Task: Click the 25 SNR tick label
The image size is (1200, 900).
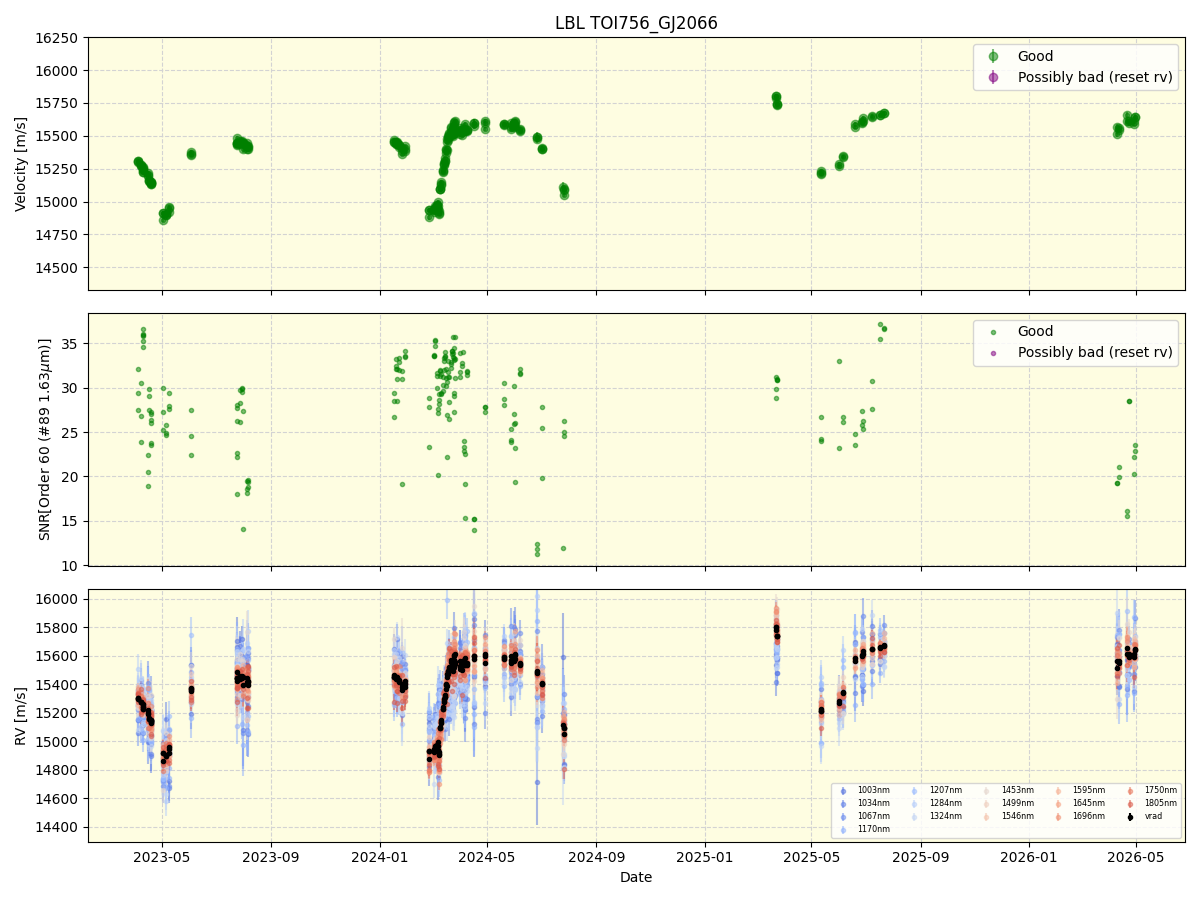Action: coord(70,433)
